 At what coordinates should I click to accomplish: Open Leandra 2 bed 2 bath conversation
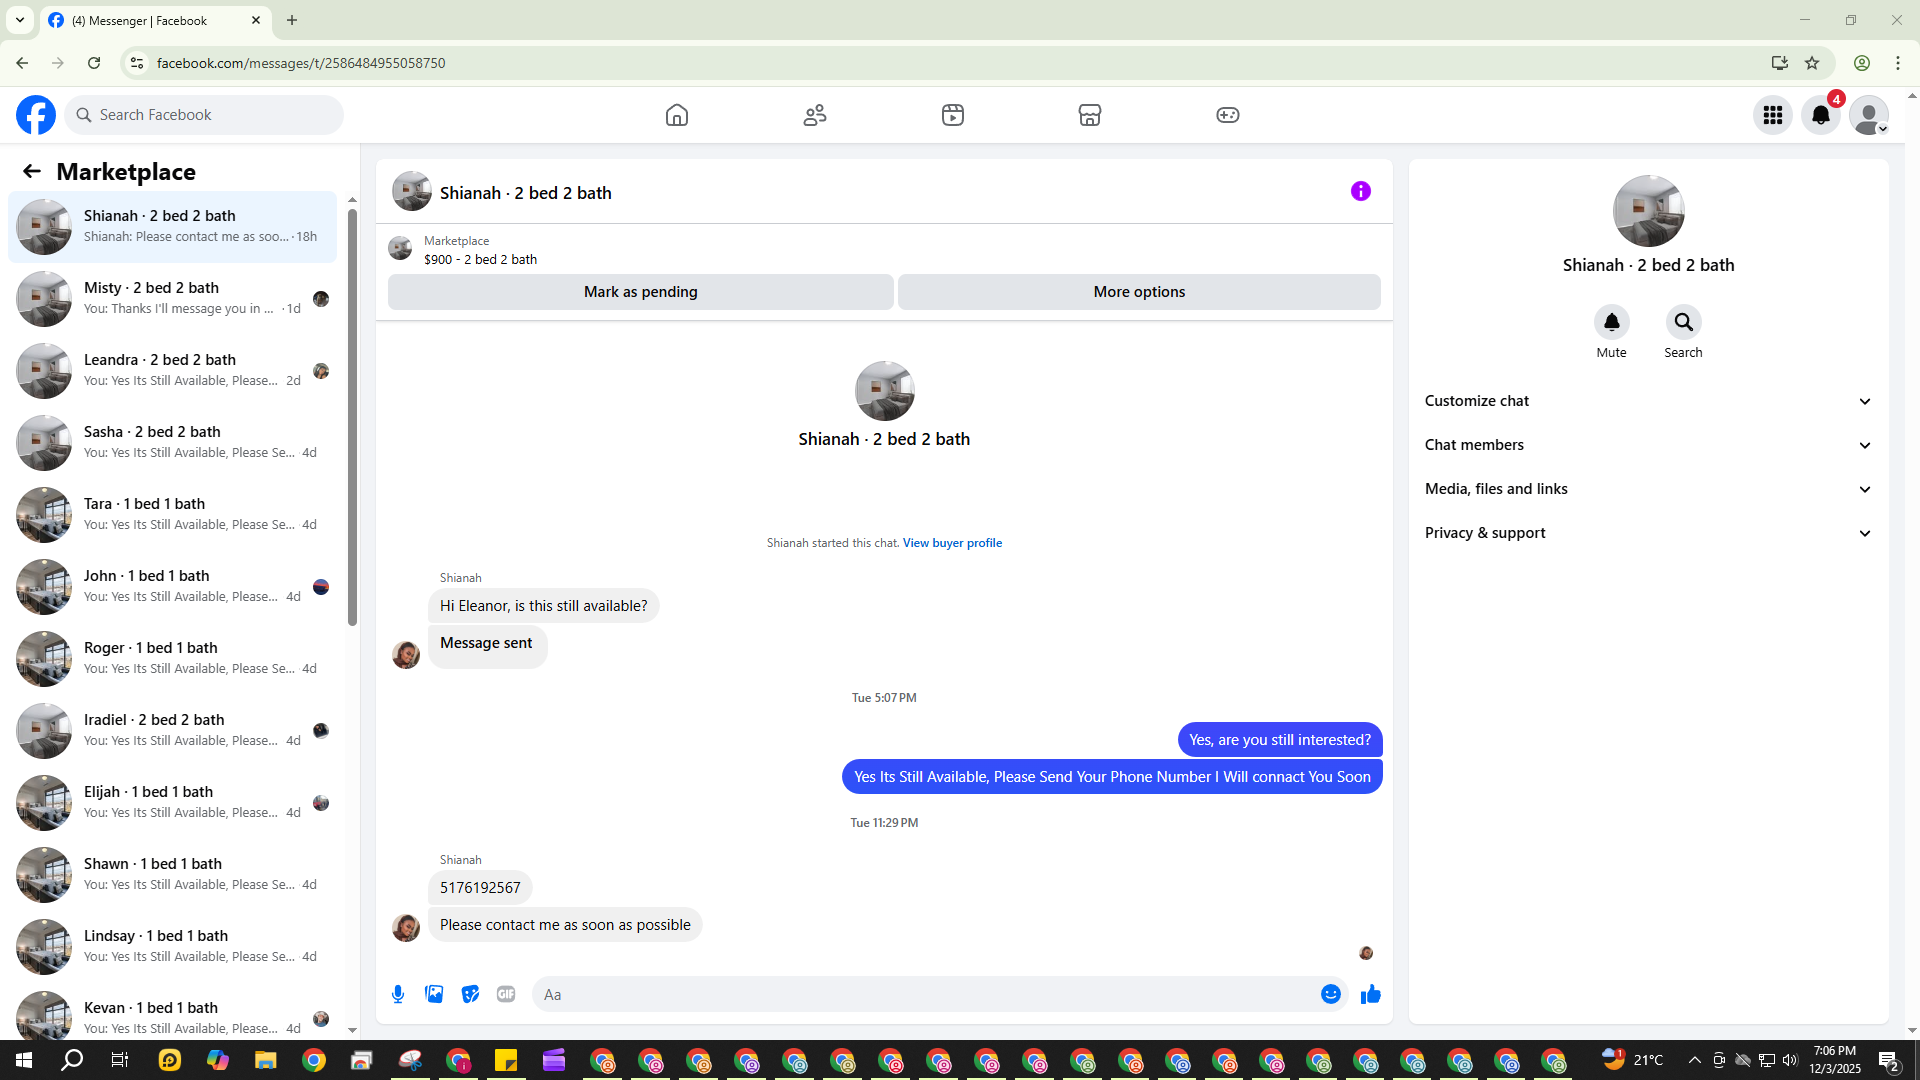pyautogui.click(x=172, y=370)
